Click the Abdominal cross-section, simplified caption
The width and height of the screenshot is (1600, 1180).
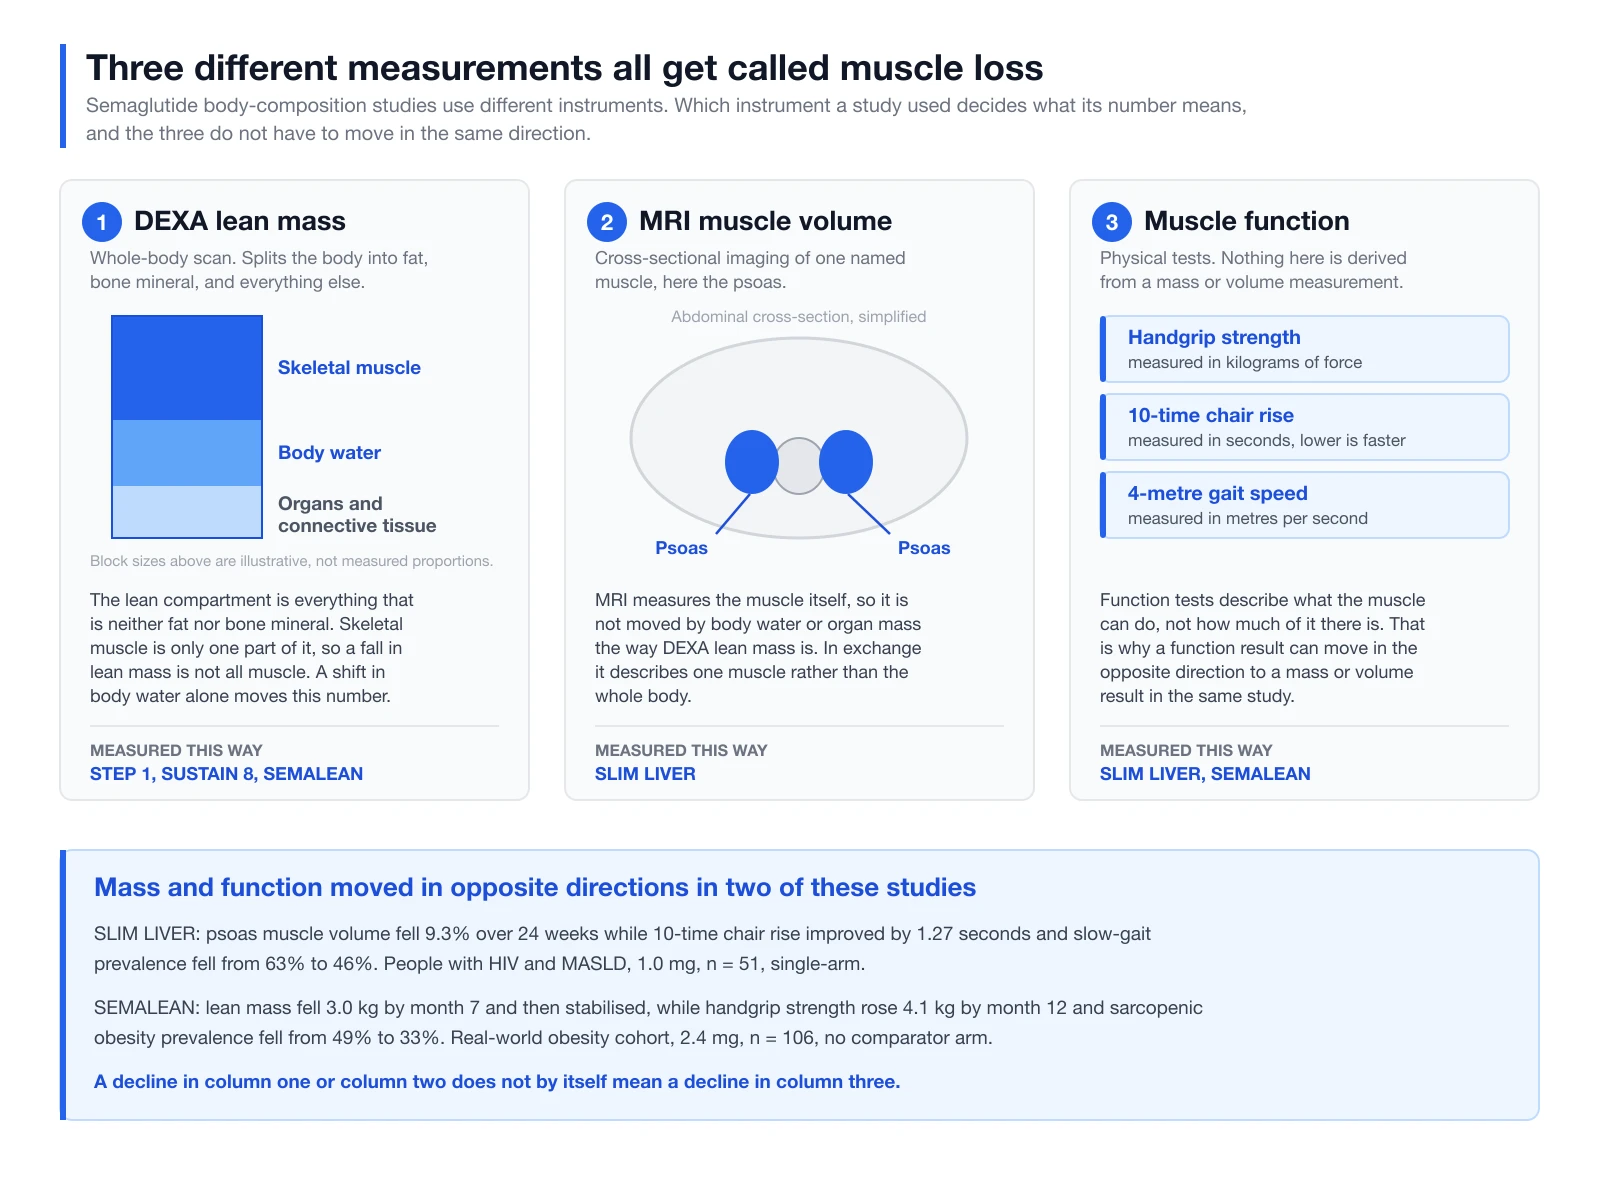tap(799, 317)
